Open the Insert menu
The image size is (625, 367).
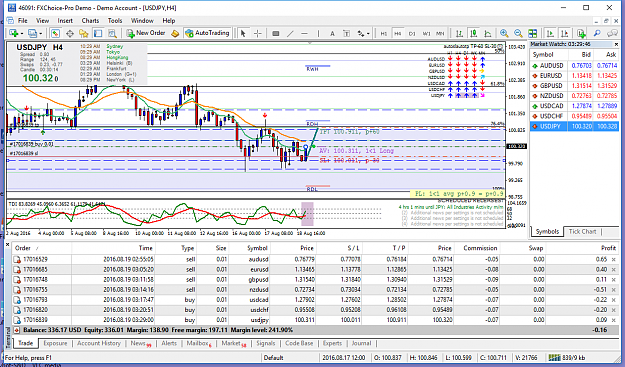coord(65,21)
